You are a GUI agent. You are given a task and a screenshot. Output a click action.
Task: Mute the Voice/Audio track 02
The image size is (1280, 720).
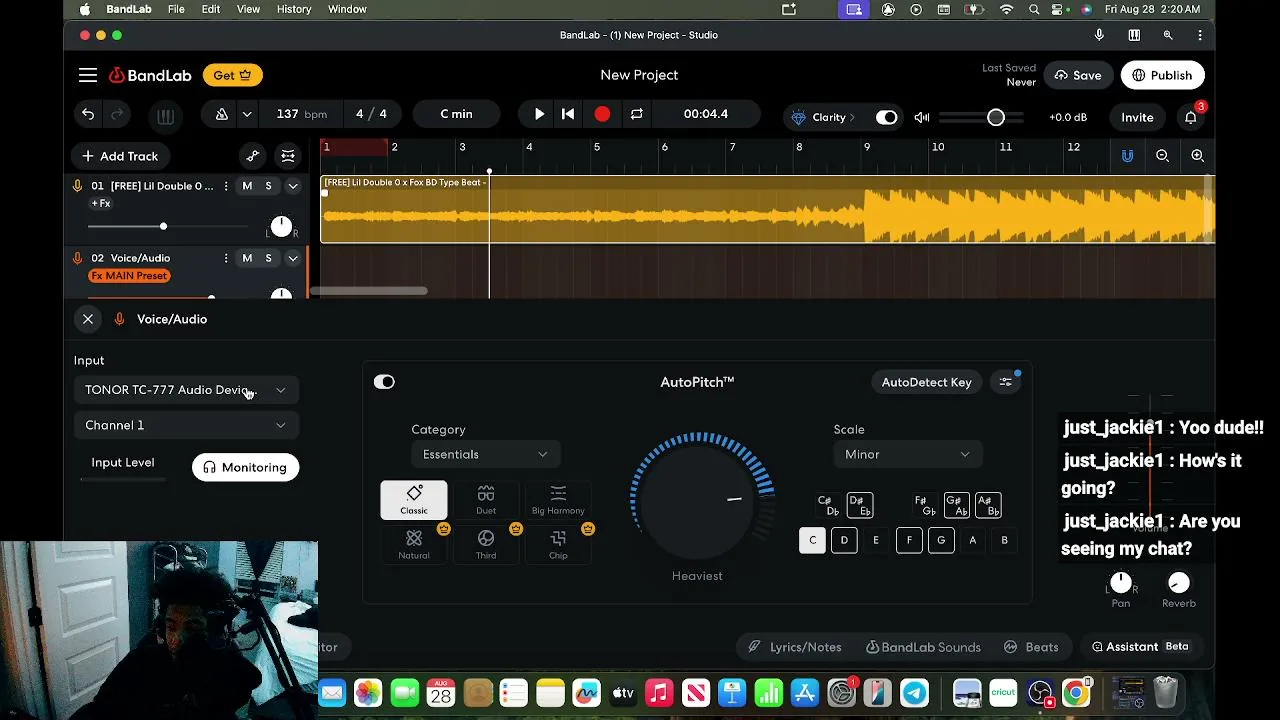[x=247, y=258]
